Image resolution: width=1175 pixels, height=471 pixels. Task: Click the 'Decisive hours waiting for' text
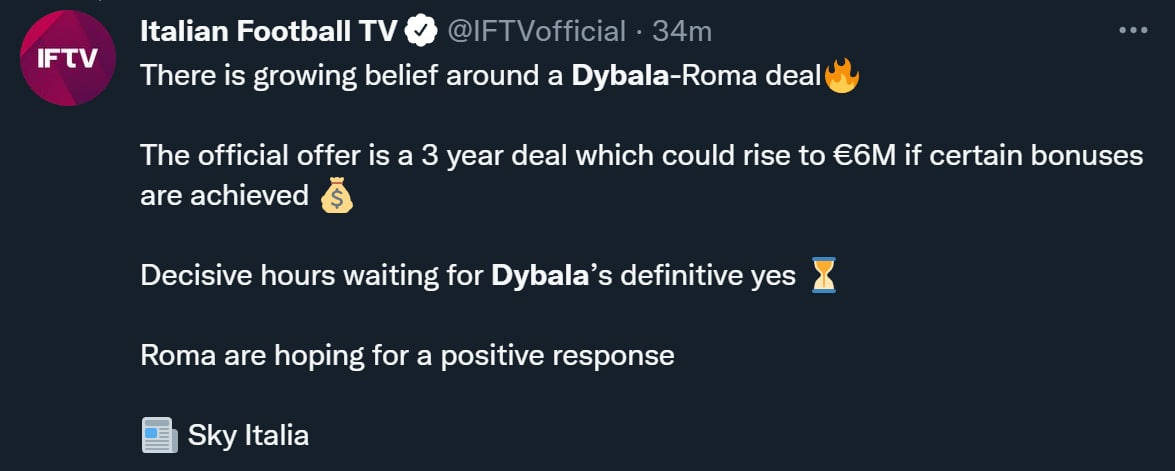point(312,276)
